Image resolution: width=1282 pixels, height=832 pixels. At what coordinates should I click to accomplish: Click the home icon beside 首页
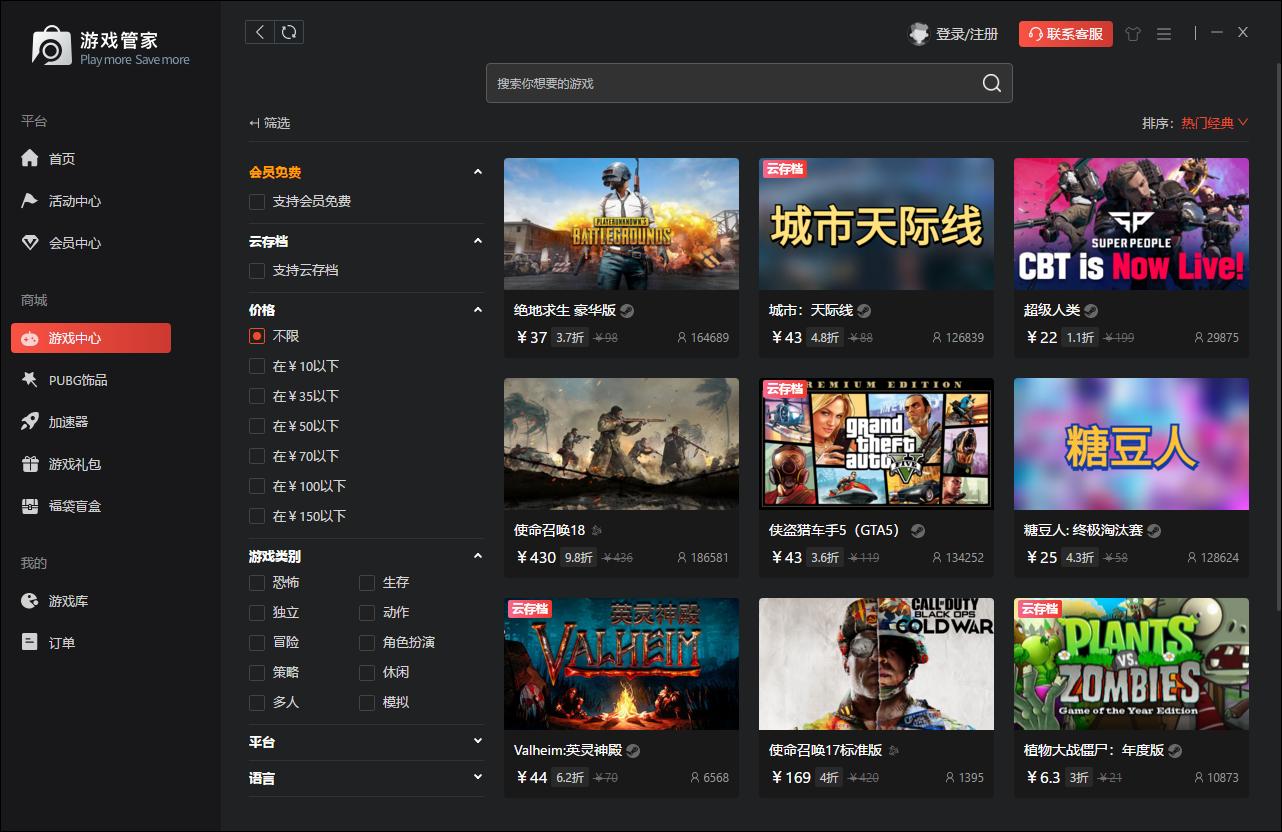[x=30, y=158]
